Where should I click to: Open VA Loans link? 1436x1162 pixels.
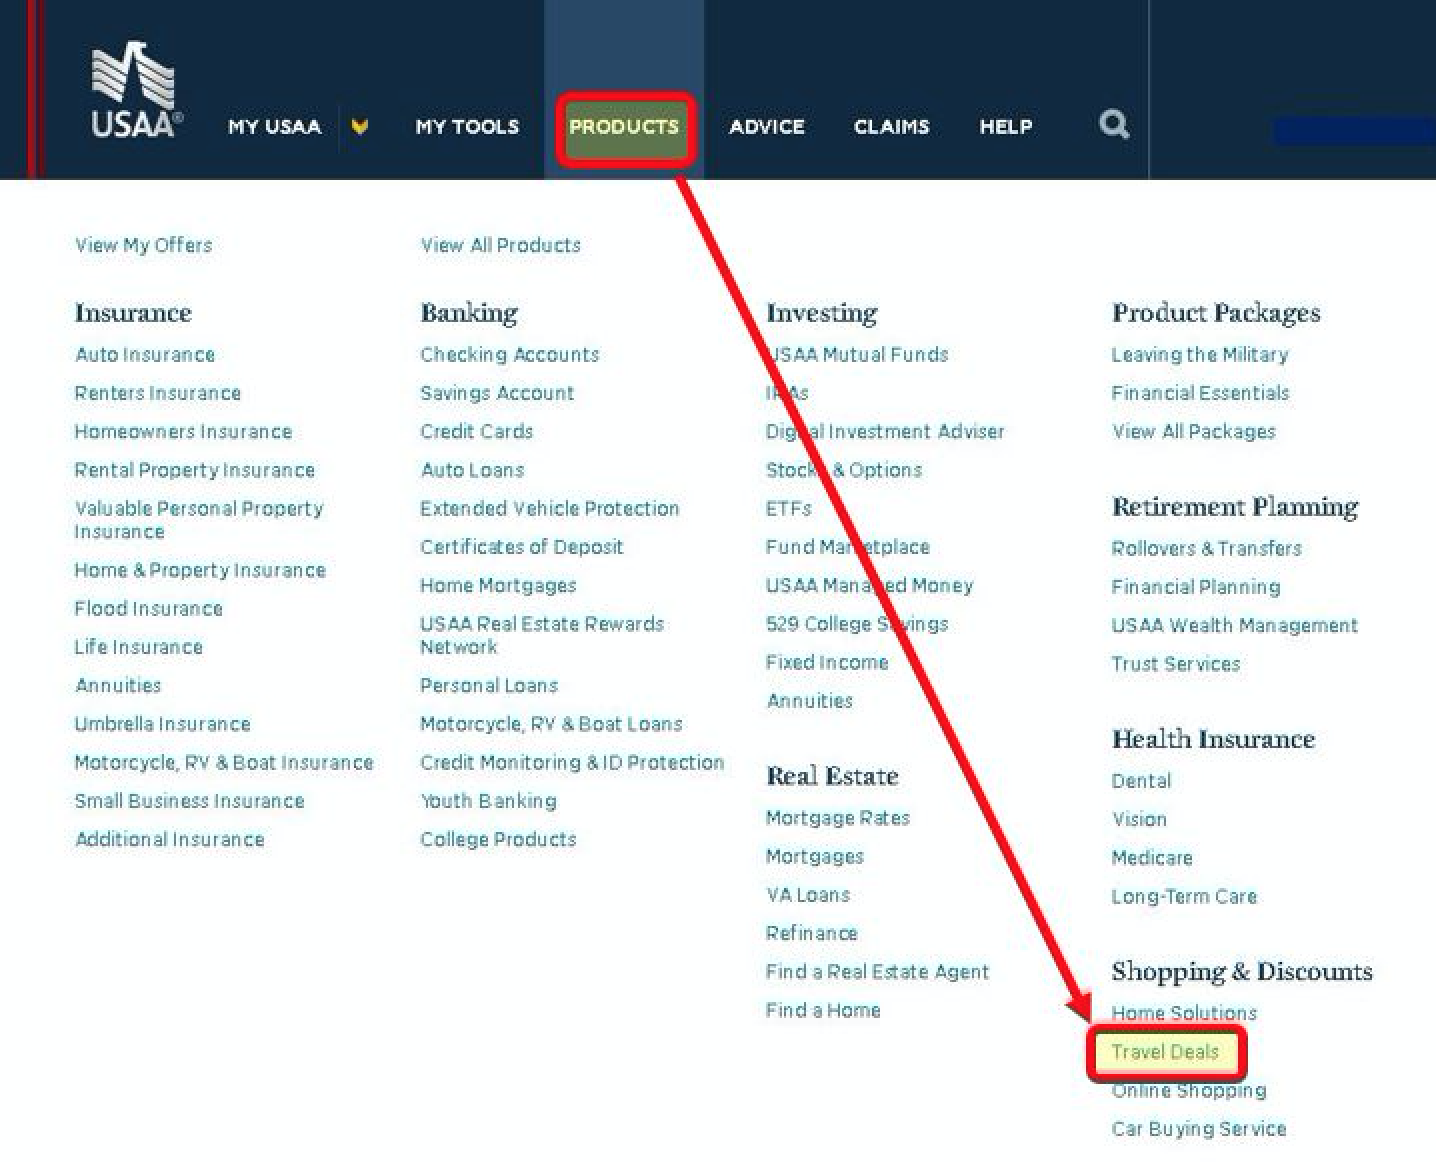coord(808,895)
